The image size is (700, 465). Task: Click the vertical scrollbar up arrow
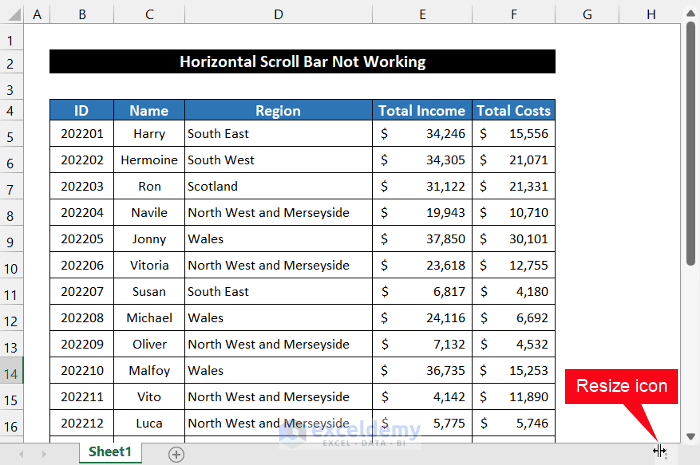[691, 13]
